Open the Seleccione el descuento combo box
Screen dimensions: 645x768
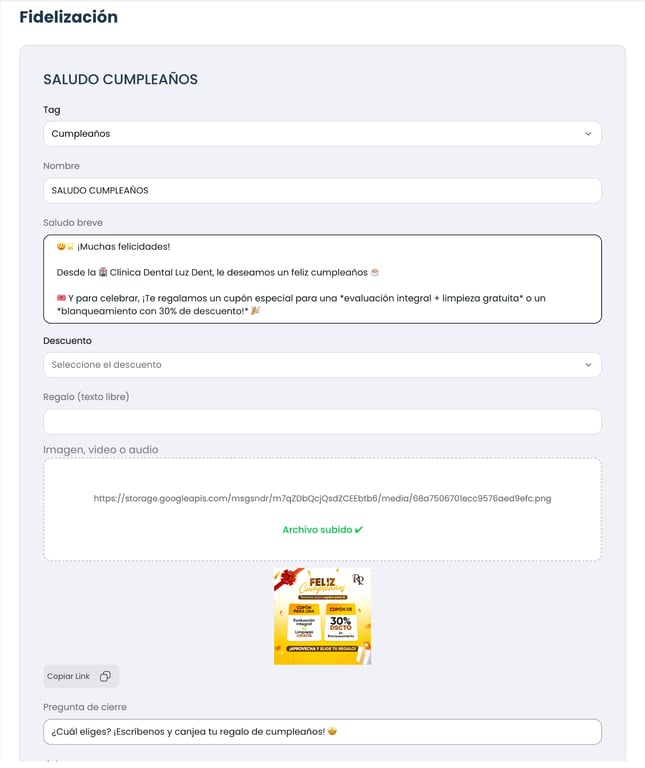pyautogui.click(x=322, y=365)
